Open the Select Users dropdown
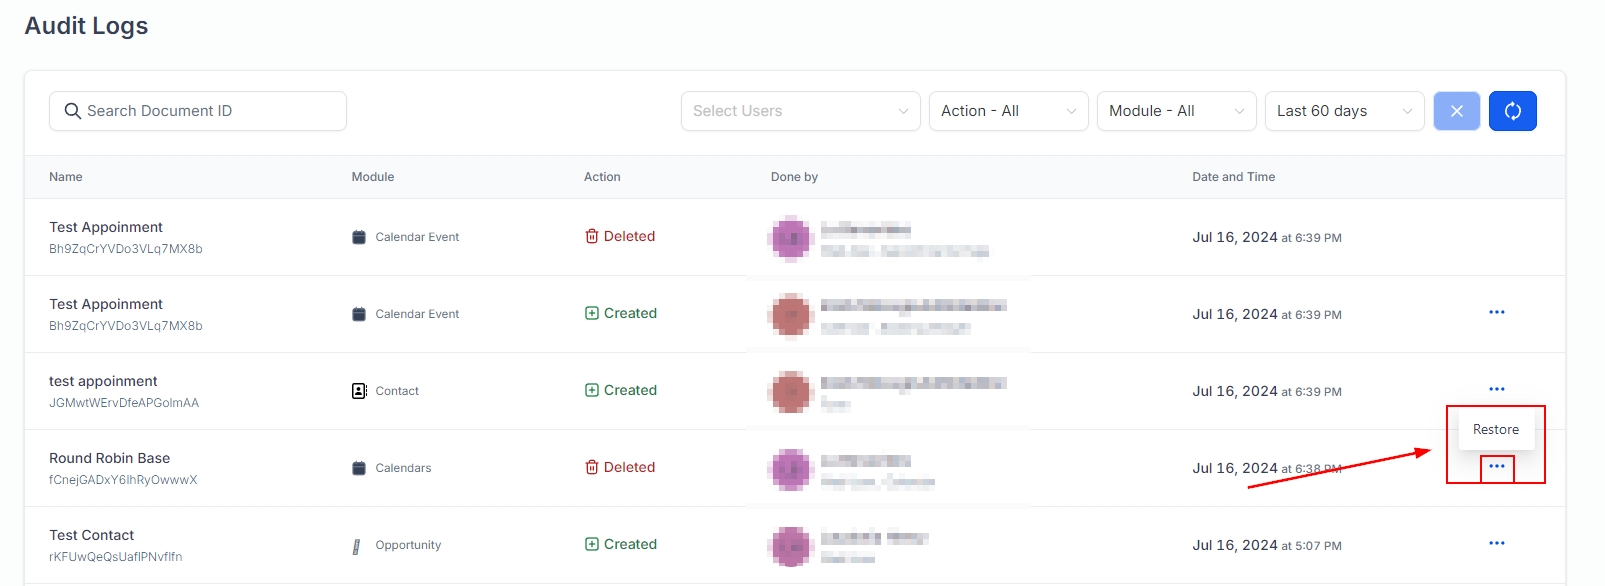This screenshot has width=1605, height=586. (800, 111)
